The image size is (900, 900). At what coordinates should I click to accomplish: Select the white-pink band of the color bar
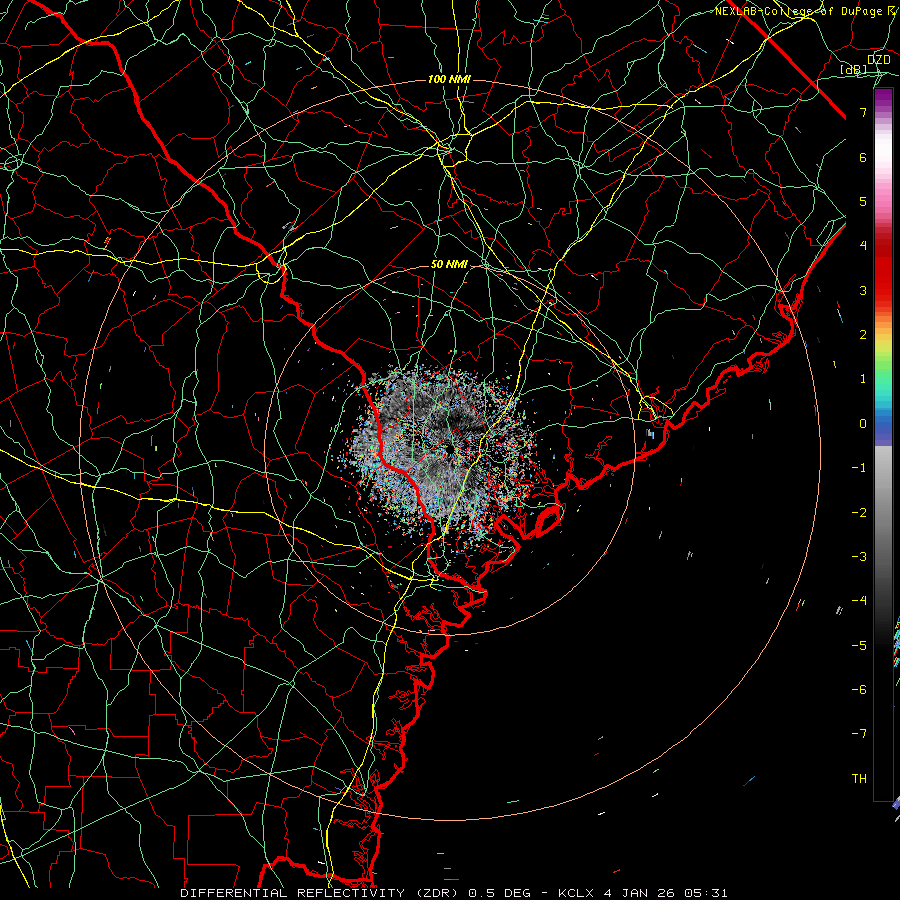click(883, 164)
